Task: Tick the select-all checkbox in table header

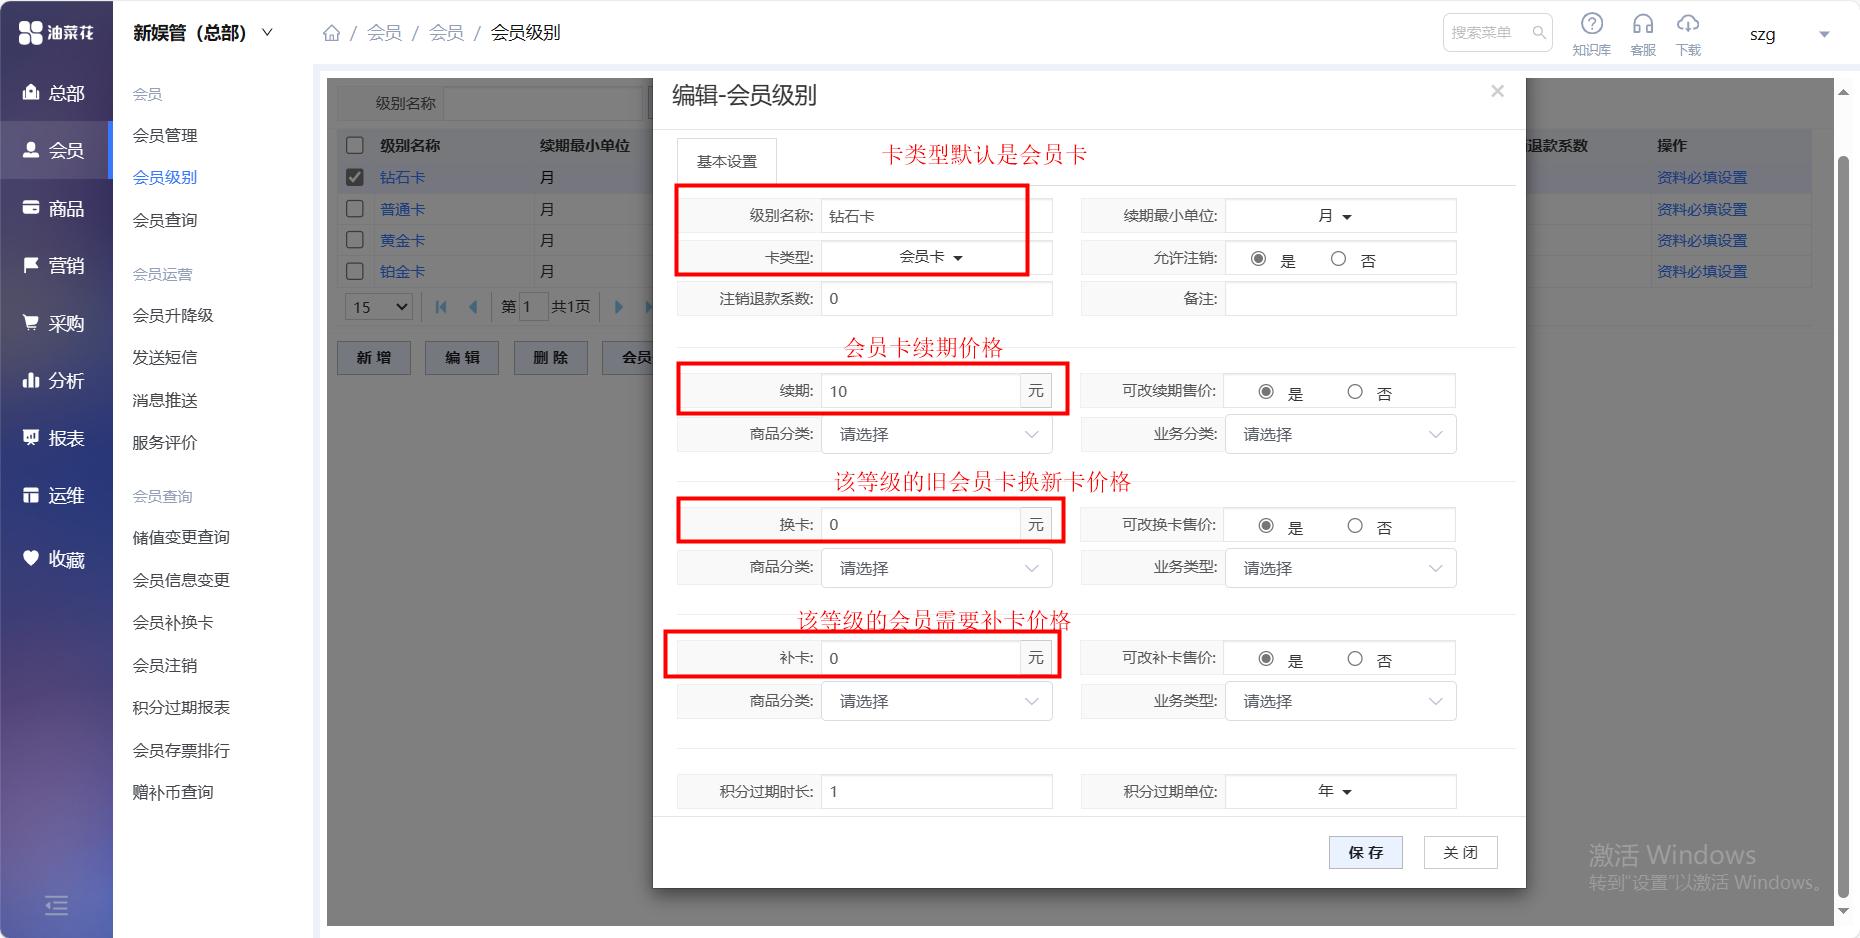Action: click(x=354, y=145)
